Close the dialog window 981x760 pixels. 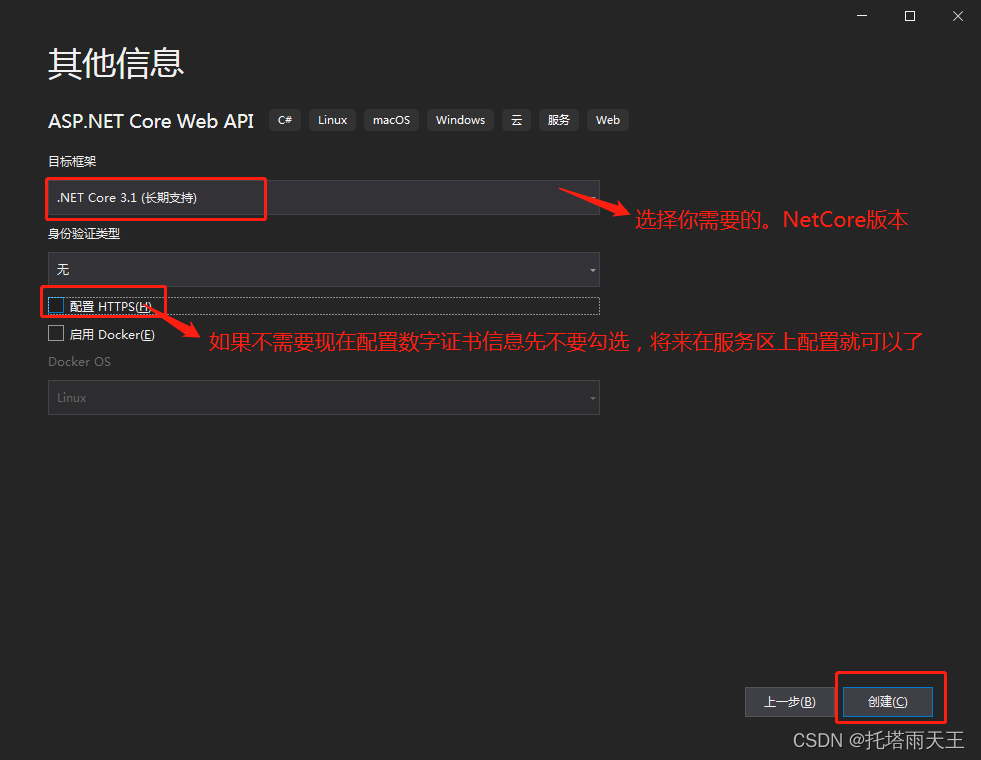tap(958, 16)
